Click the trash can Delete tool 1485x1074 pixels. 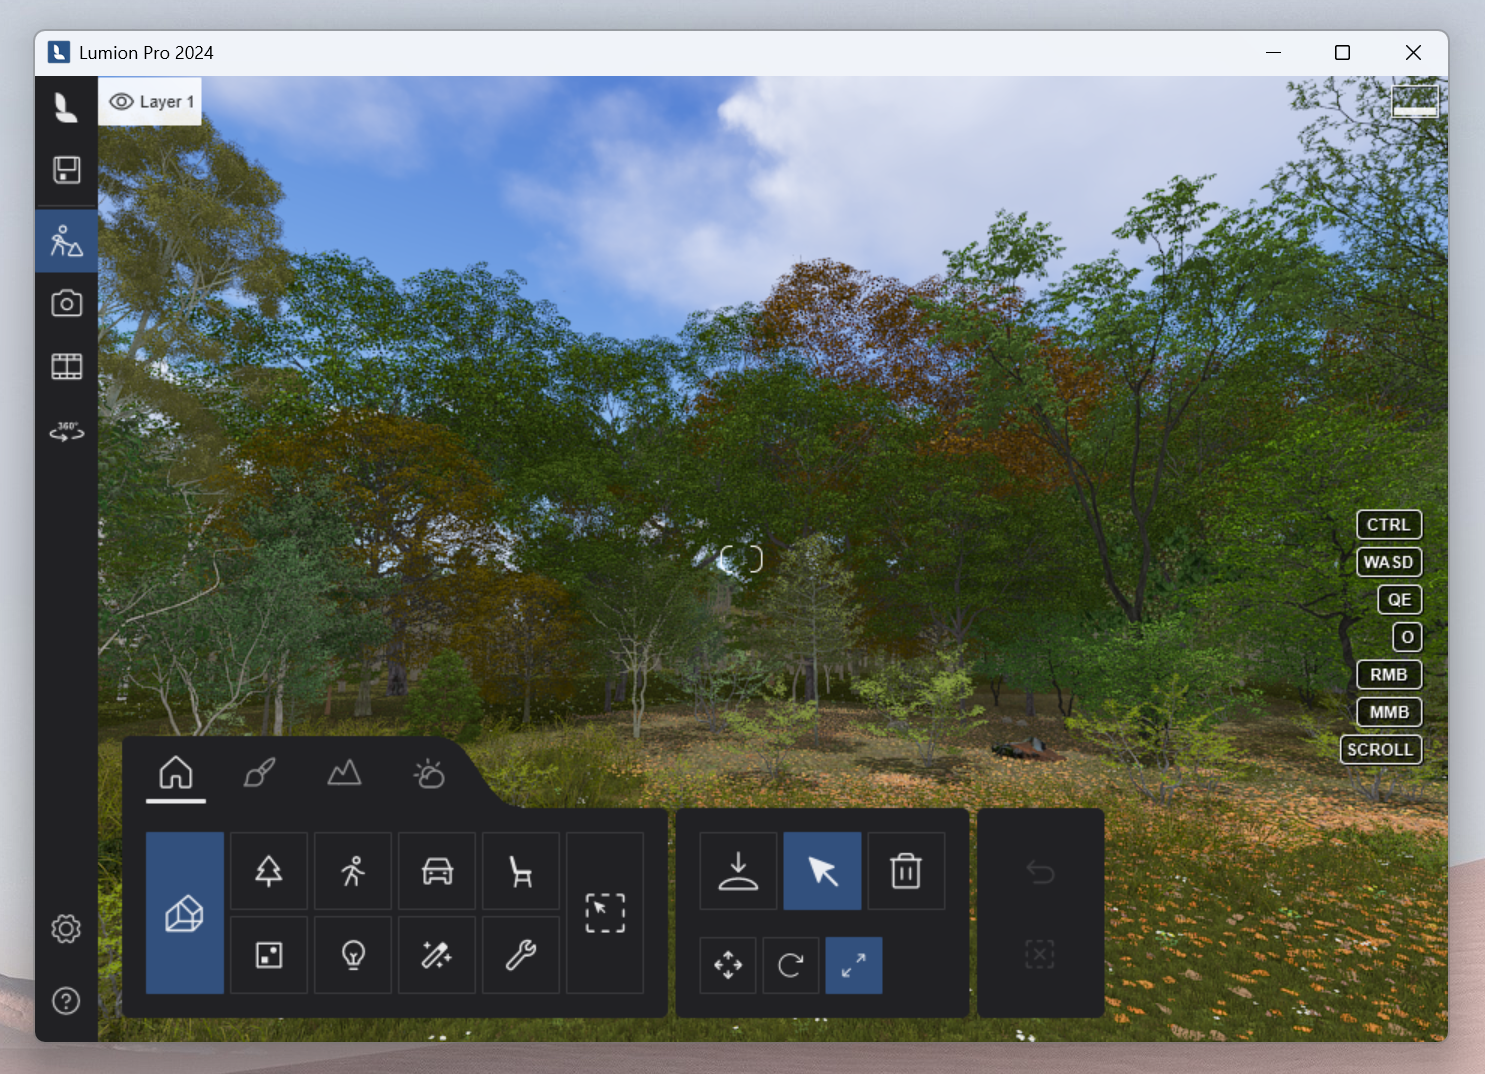(906, 871)
